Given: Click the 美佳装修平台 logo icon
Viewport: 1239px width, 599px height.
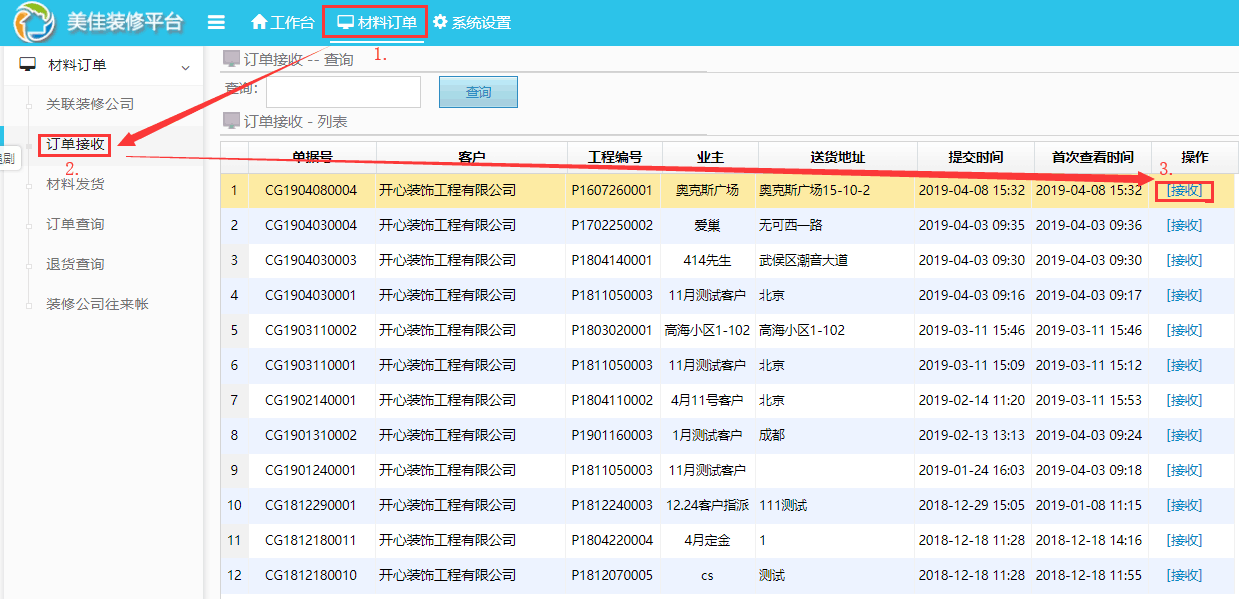Looking at the screenshot, I should pyautogui.click(x=33, y=22).
